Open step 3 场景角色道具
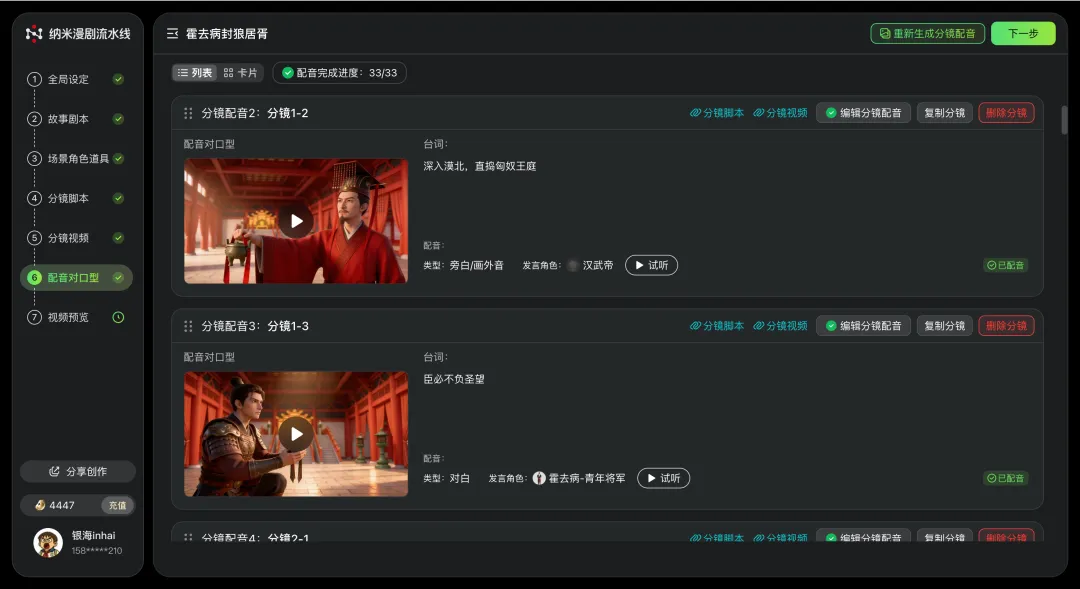The image size is (1080, 589). (76, 158)
